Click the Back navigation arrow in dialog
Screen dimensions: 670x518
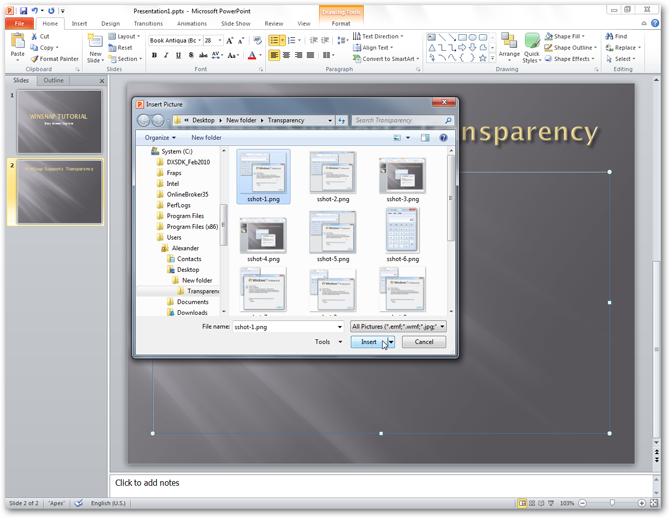[144, 121]
